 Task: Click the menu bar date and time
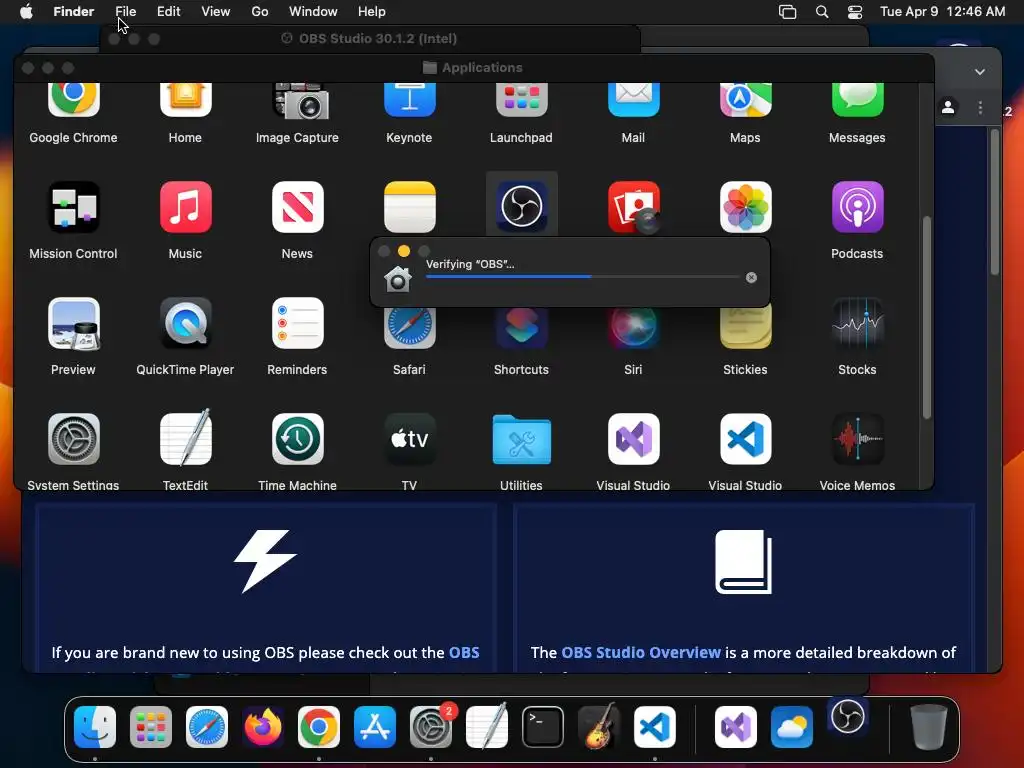pos(942,12)
